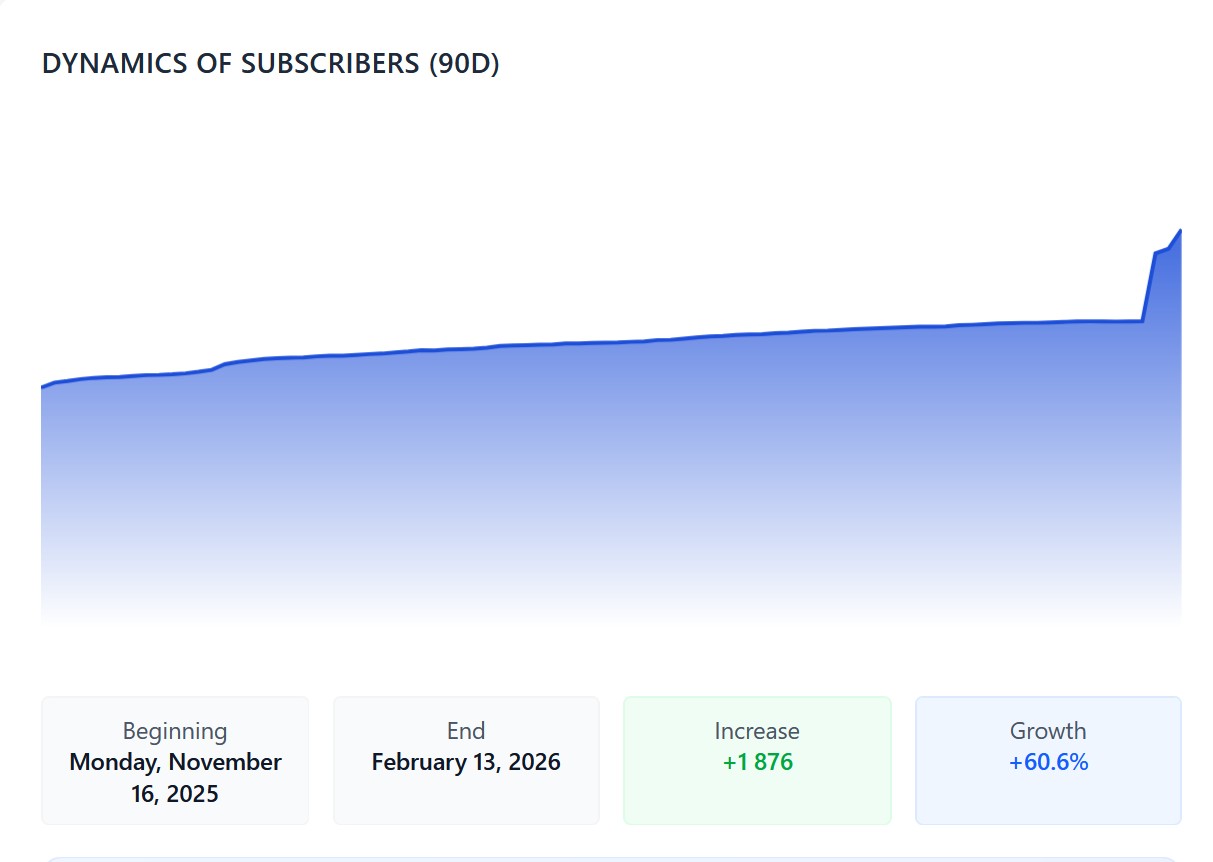1213x862 pixels.
Task: Open the green Increase card
Action: pos(757,760)
